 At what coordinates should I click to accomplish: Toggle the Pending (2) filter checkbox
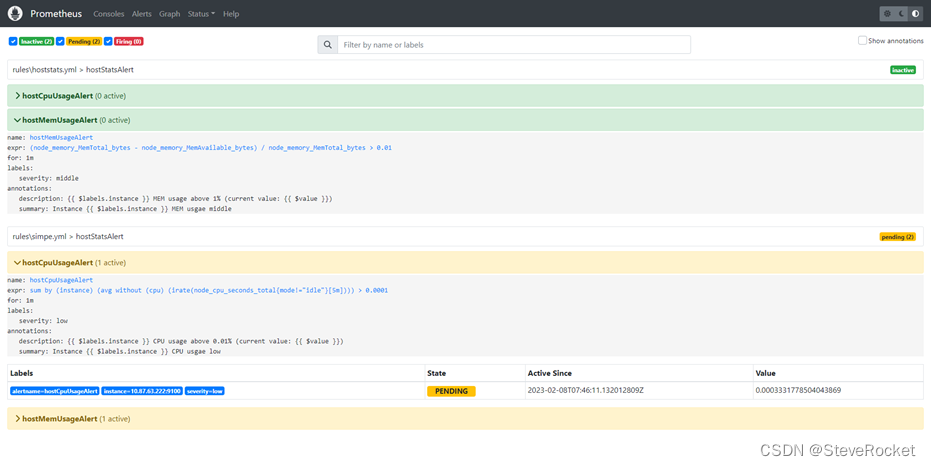tap(60, 42)
